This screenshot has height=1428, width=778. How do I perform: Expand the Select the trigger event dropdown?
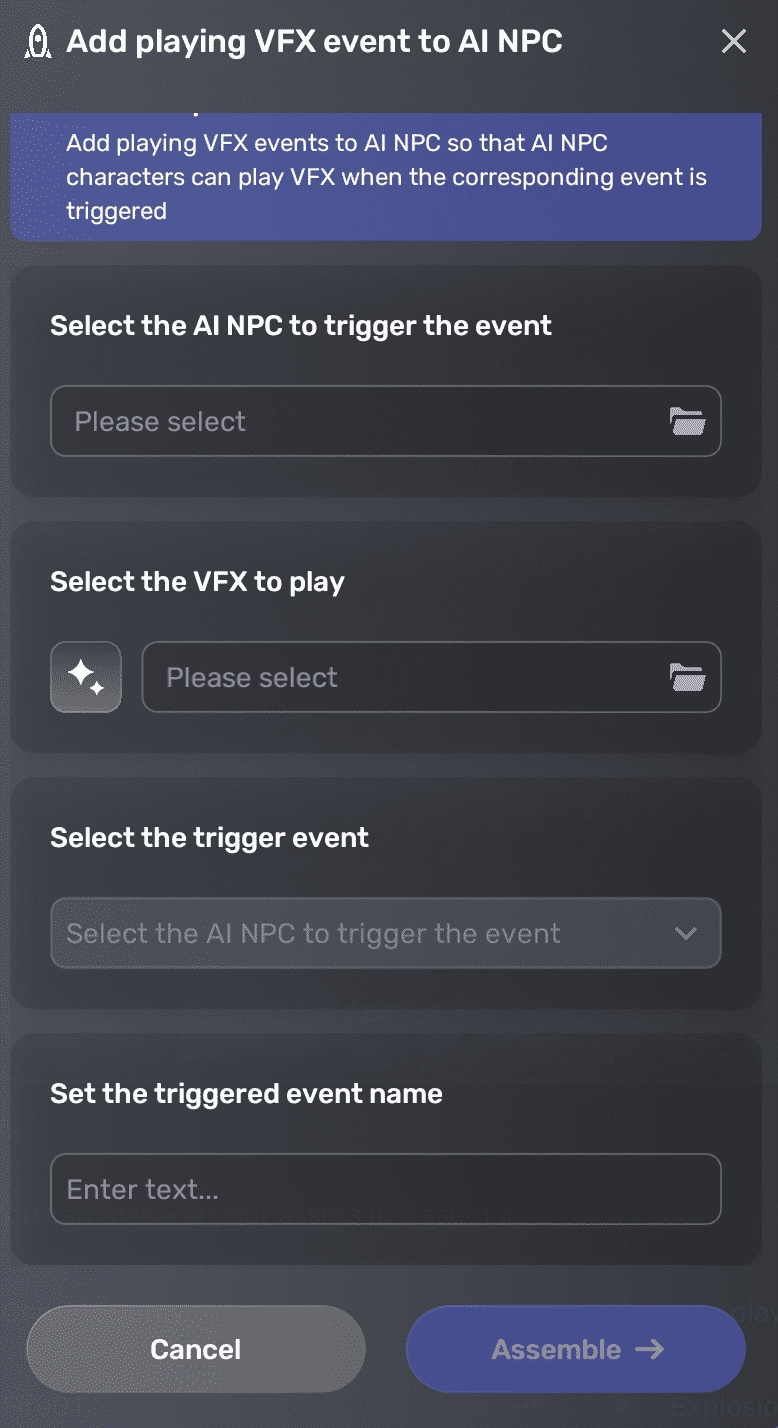[386, 933]
